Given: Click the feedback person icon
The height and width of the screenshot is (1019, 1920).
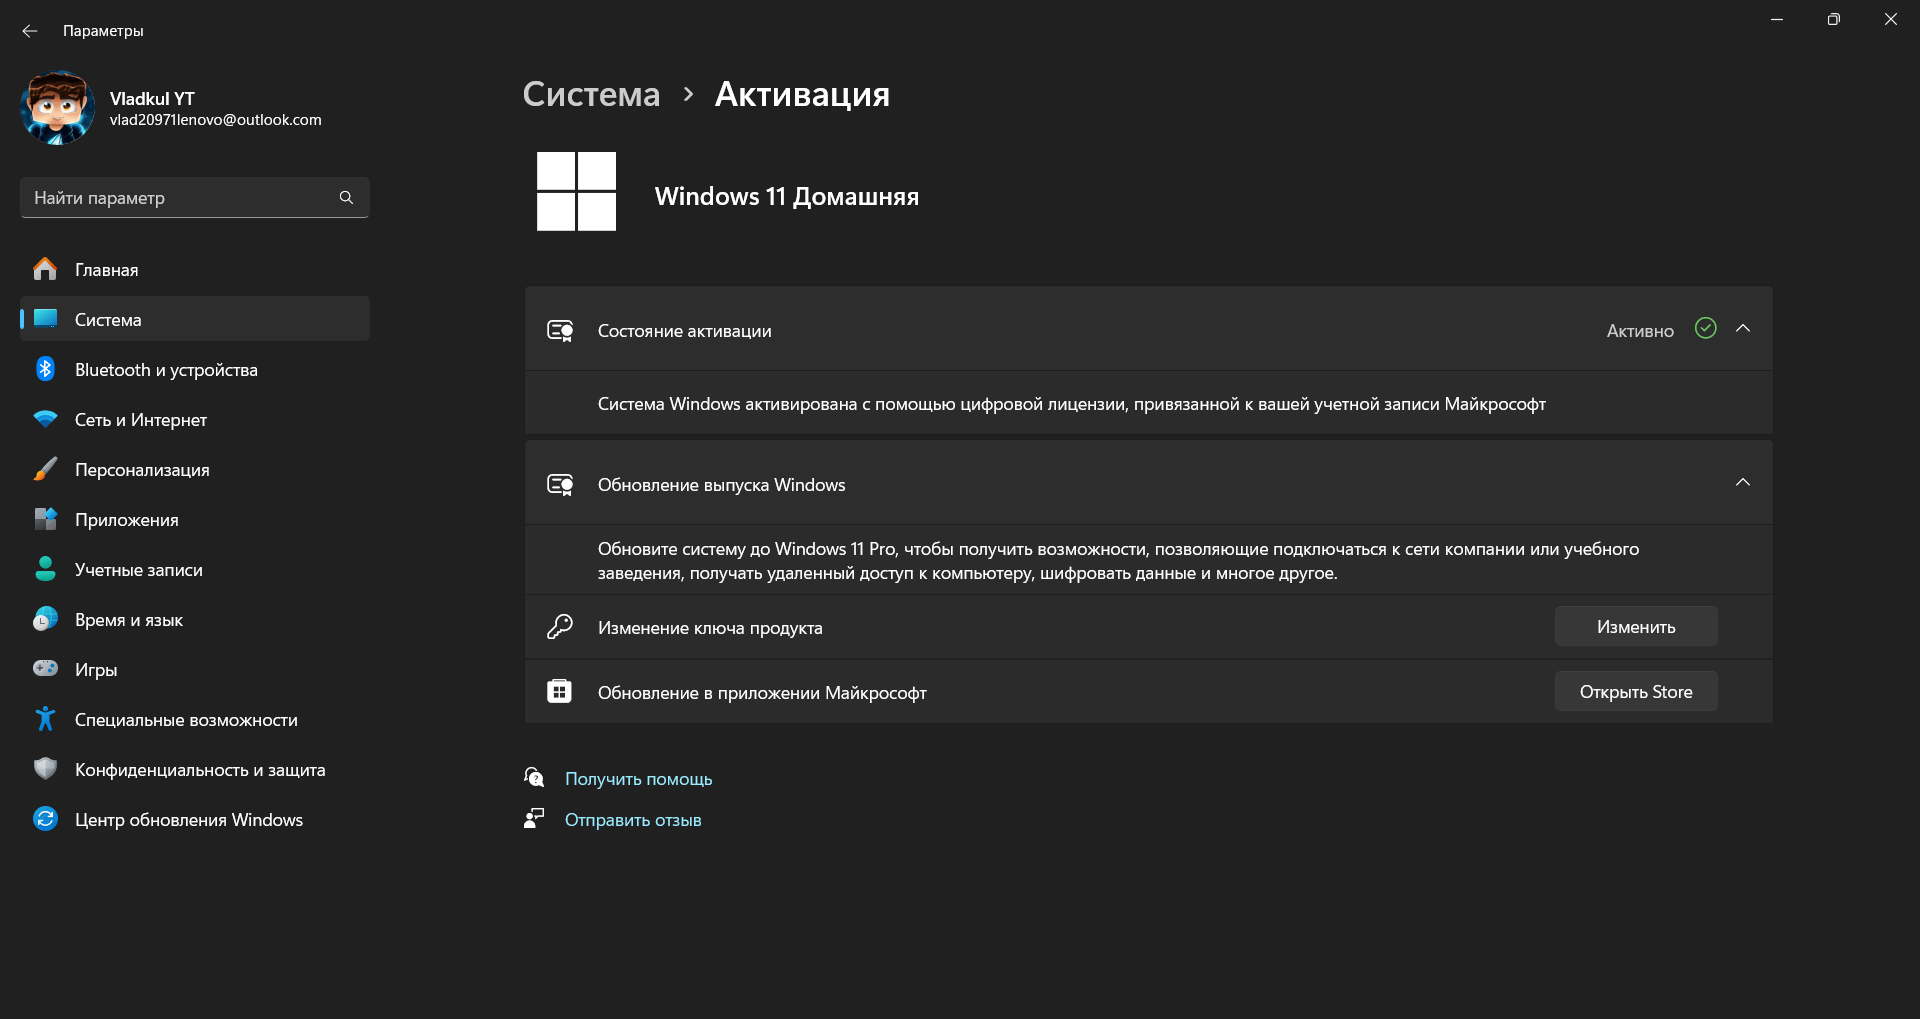Looking at the screenshot, I should coord(534,818).
